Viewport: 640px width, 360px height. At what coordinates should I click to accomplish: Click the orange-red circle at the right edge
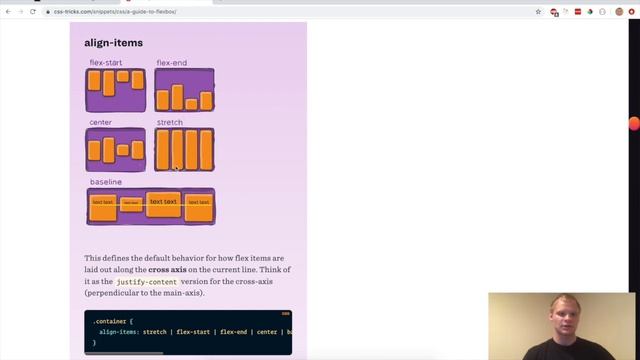[634, 124]
